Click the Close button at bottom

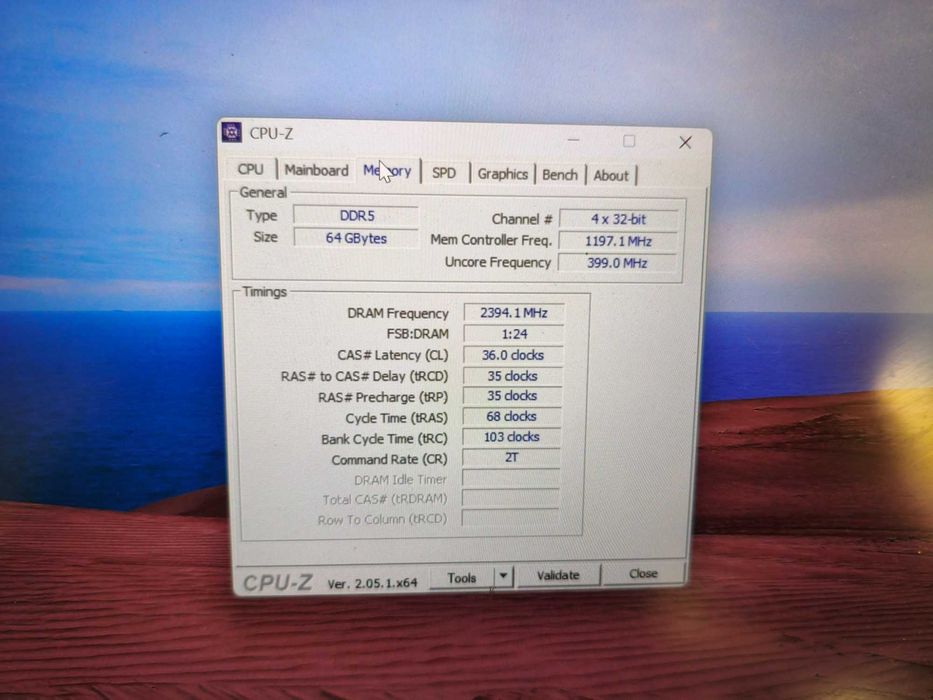coord(643,573)
